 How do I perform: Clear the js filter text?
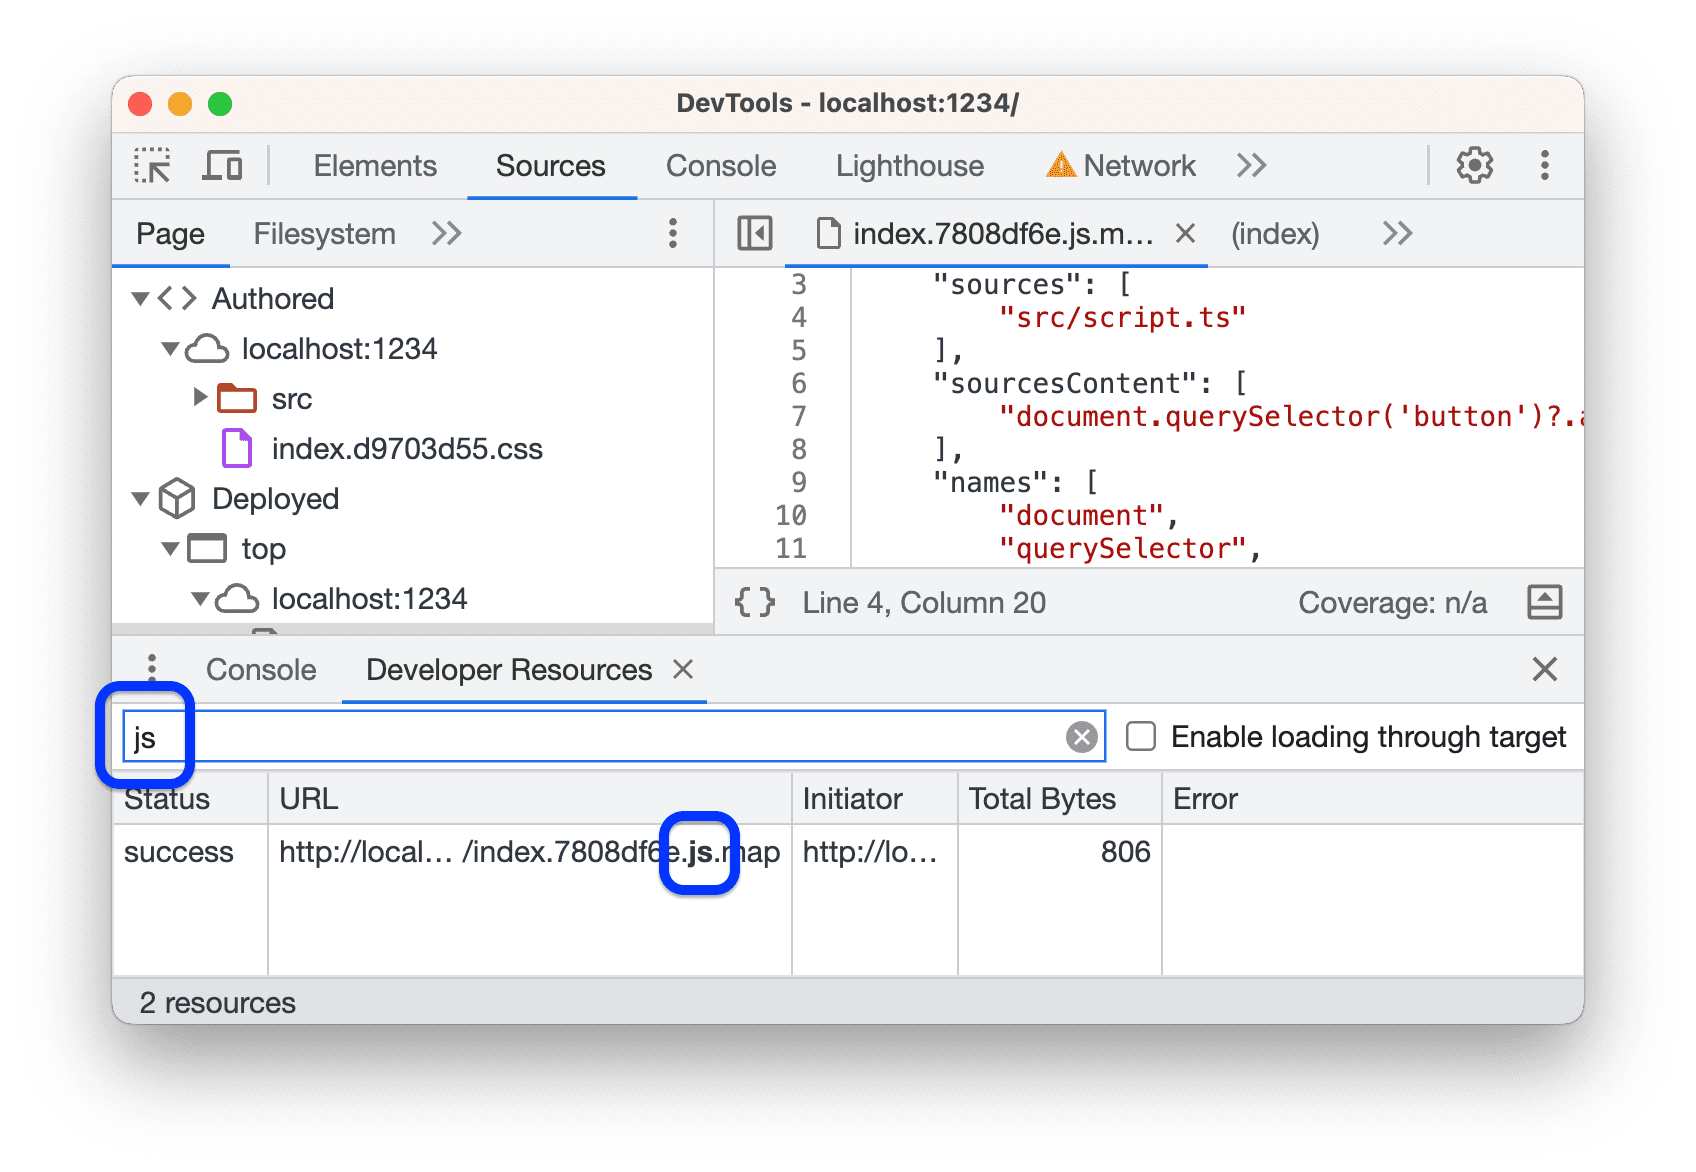click(1080, 736)
